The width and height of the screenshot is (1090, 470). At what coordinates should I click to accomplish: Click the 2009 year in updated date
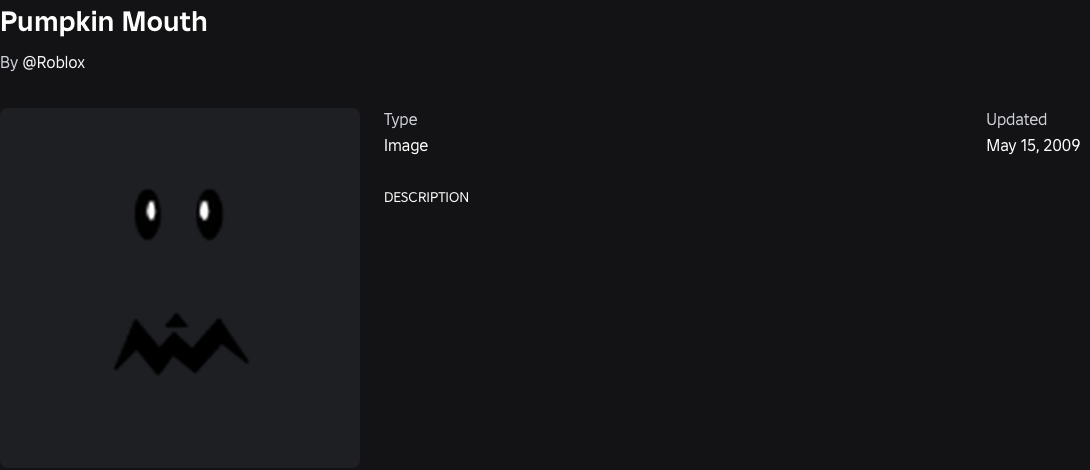pos(1061,145)
